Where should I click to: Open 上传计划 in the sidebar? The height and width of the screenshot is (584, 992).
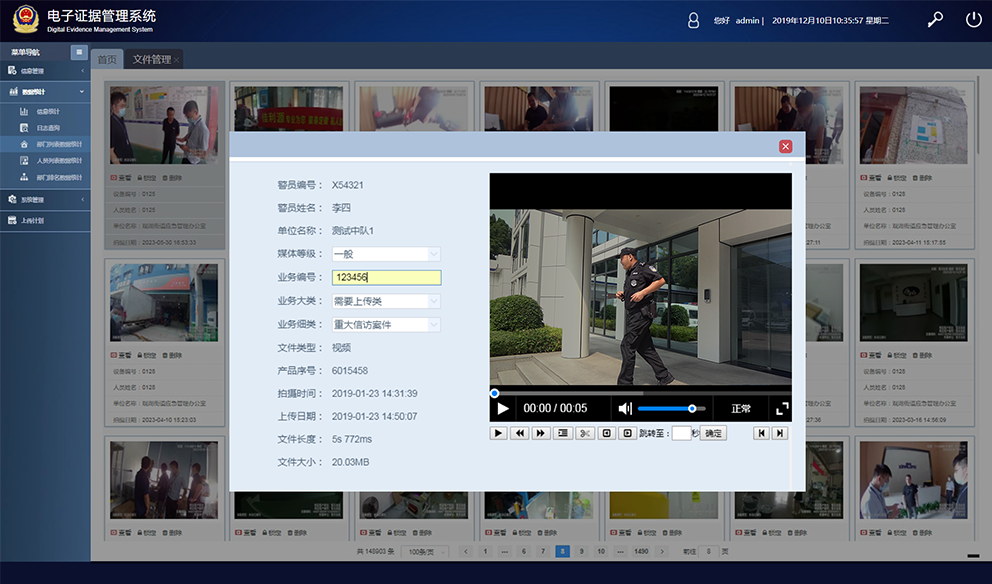[46, 221]
